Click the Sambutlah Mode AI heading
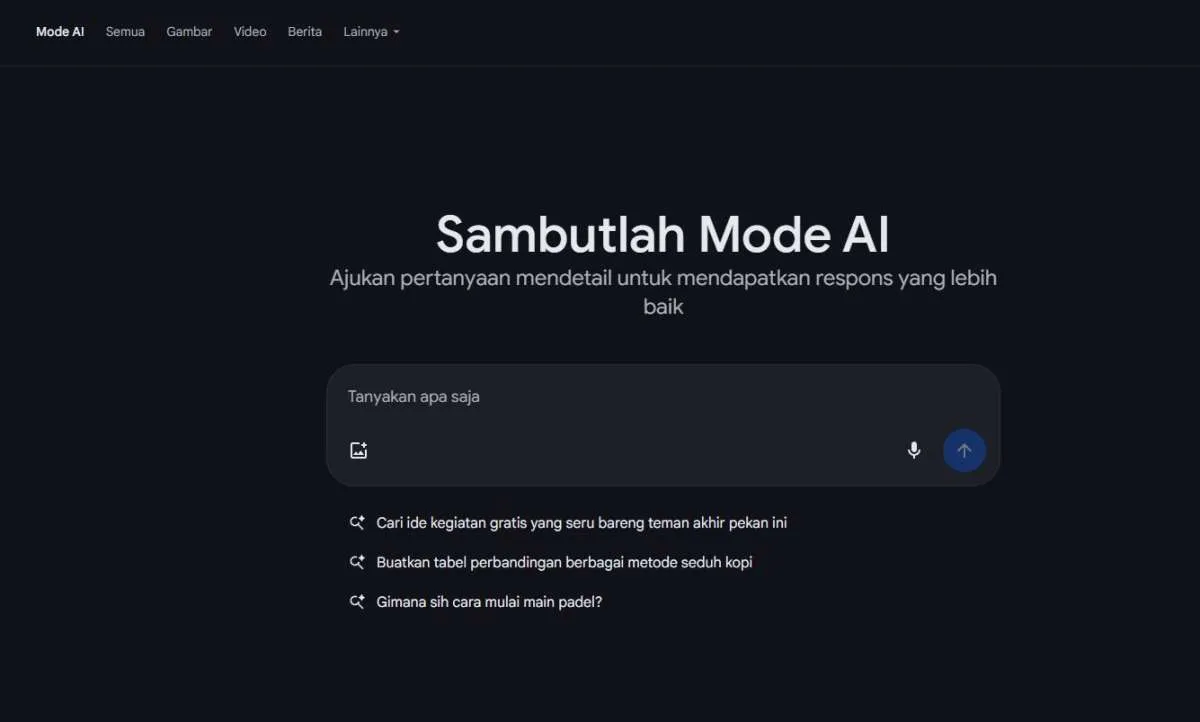 coord(663,234)
